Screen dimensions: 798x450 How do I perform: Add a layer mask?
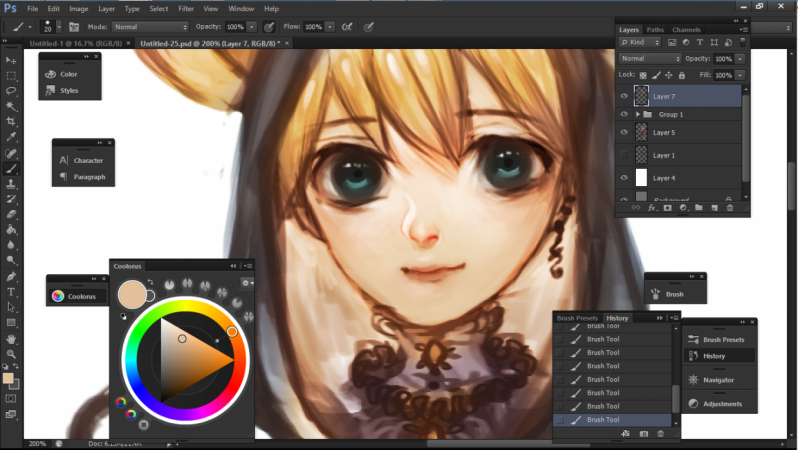coord(667,208)
